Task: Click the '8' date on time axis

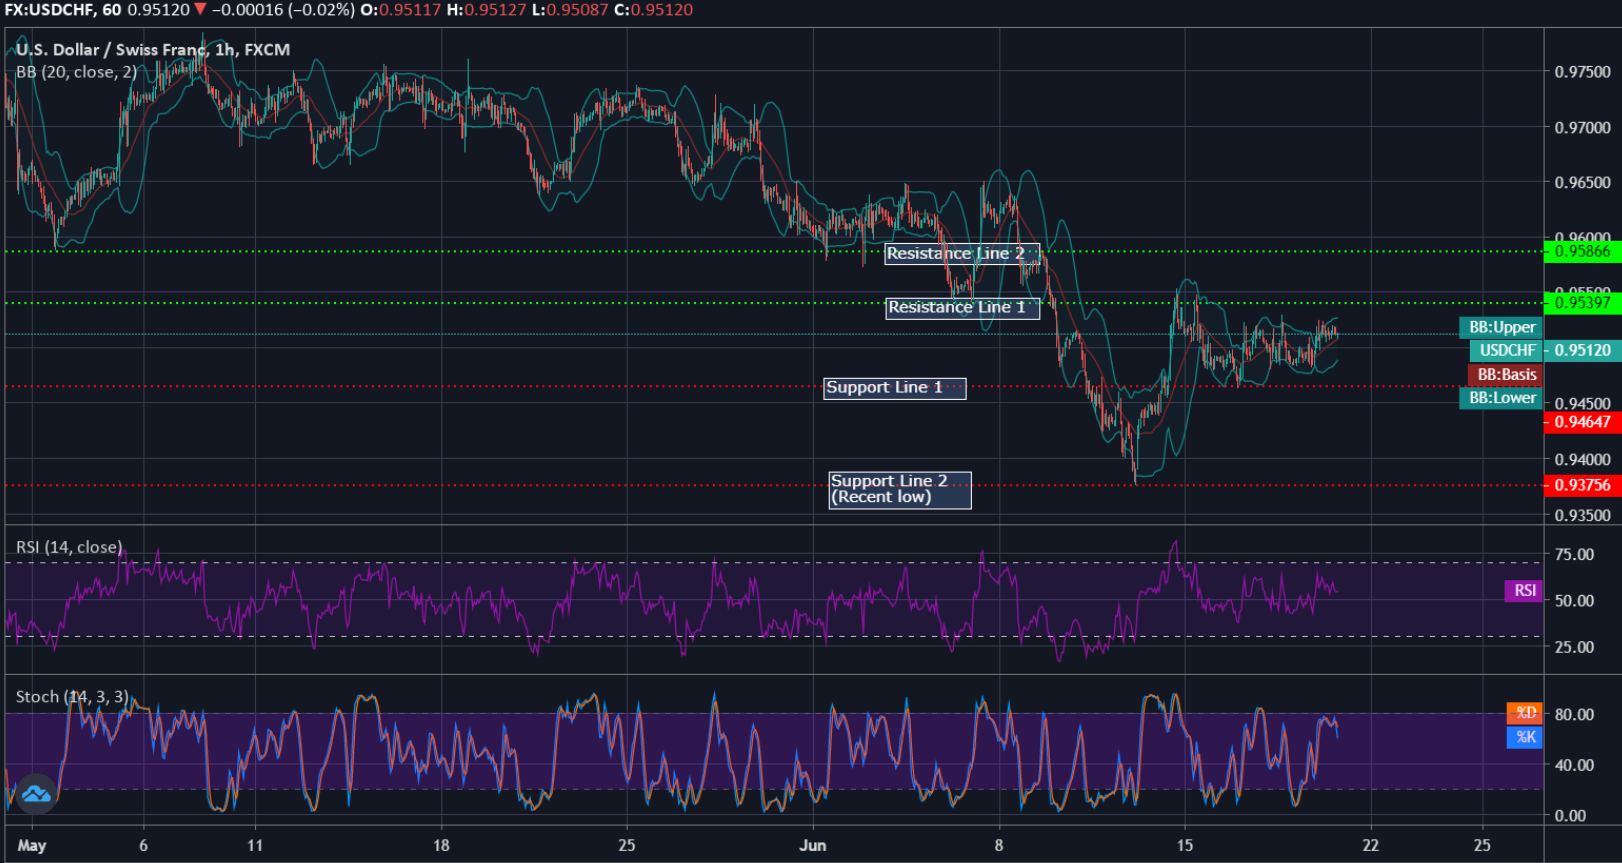Action: [999, 846]
